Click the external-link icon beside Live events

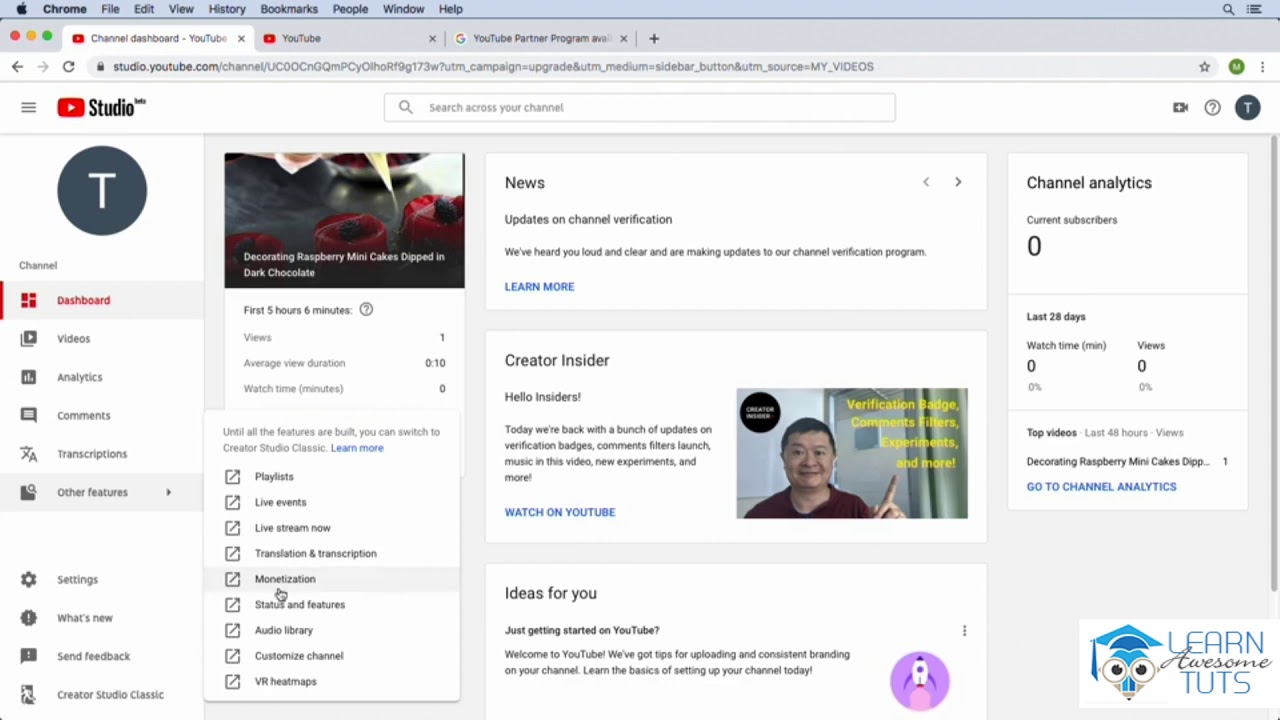coord(232,502)
